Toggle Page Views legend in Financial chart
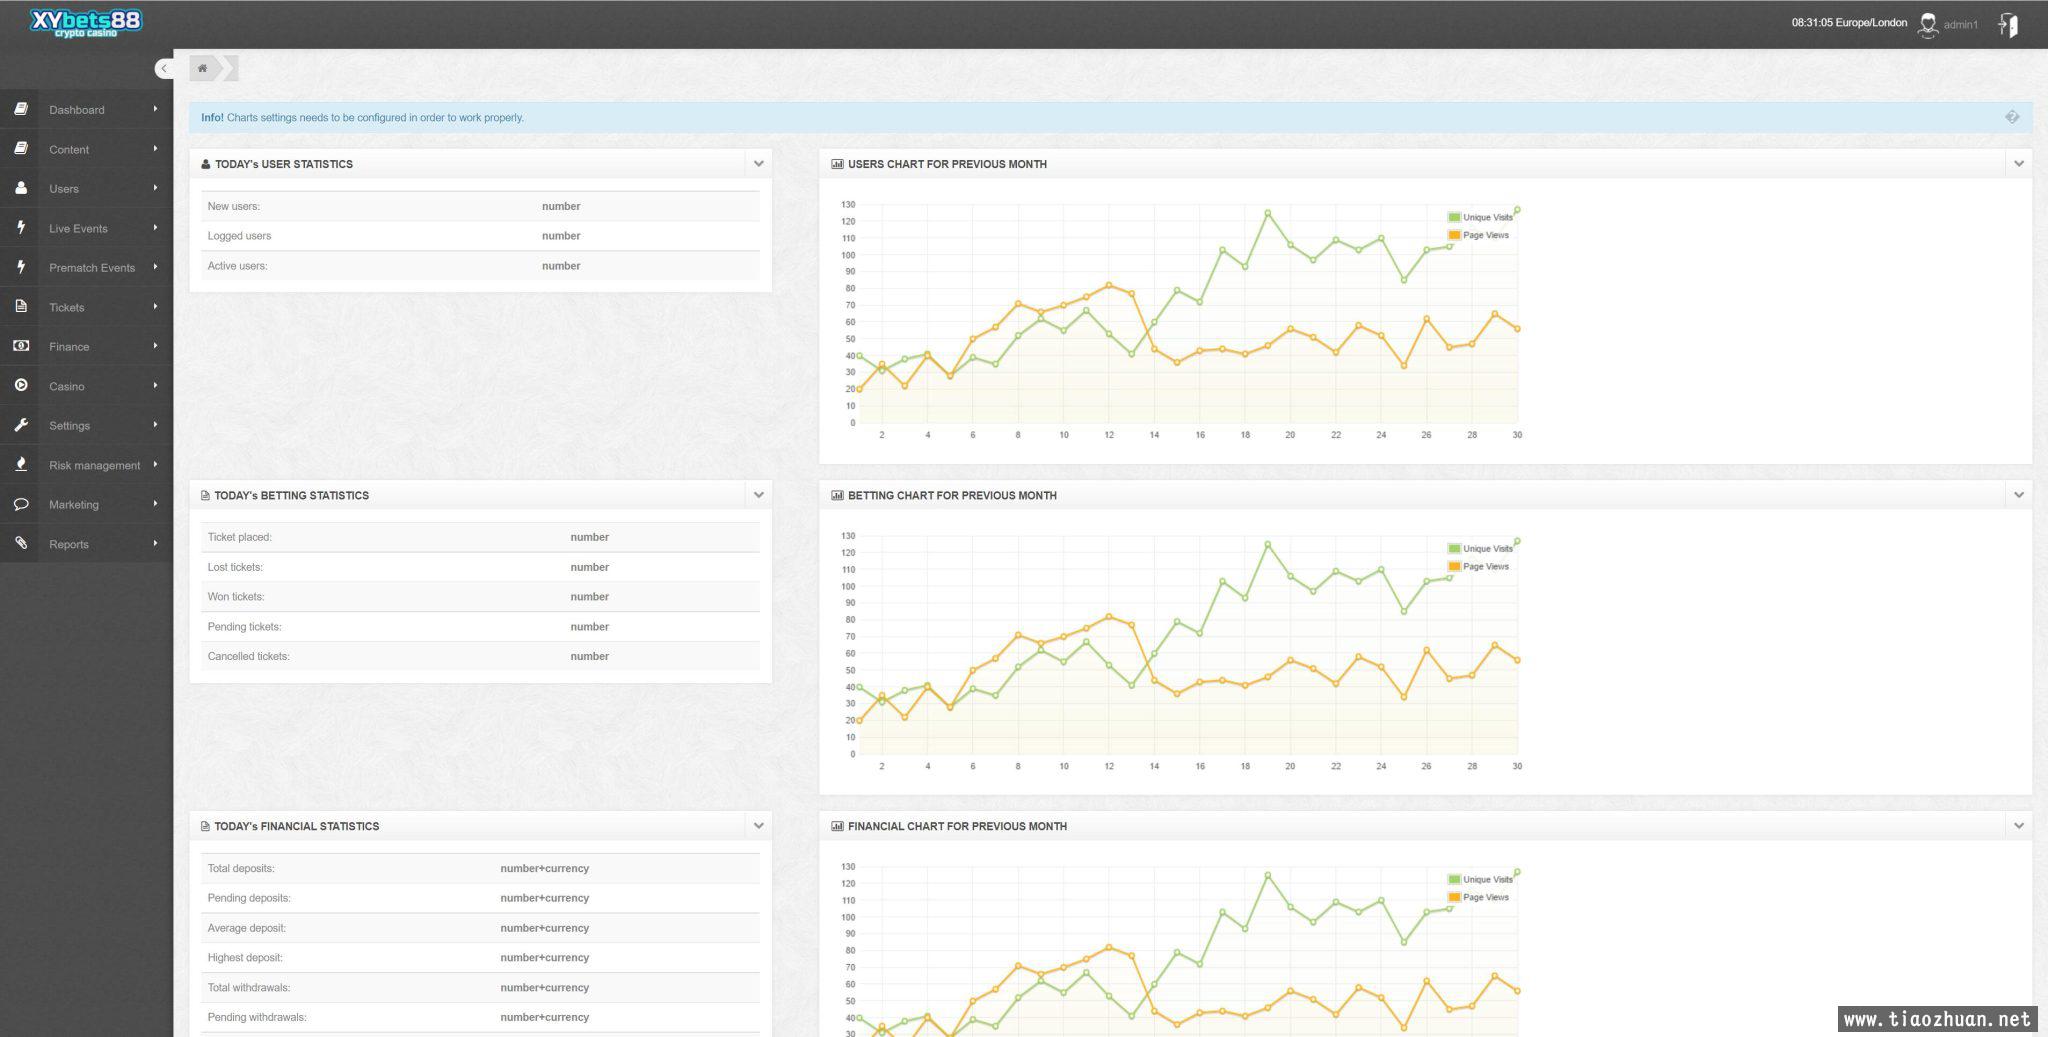The width and height of the screenshot is (2048, 1037). coord(1478,897)
